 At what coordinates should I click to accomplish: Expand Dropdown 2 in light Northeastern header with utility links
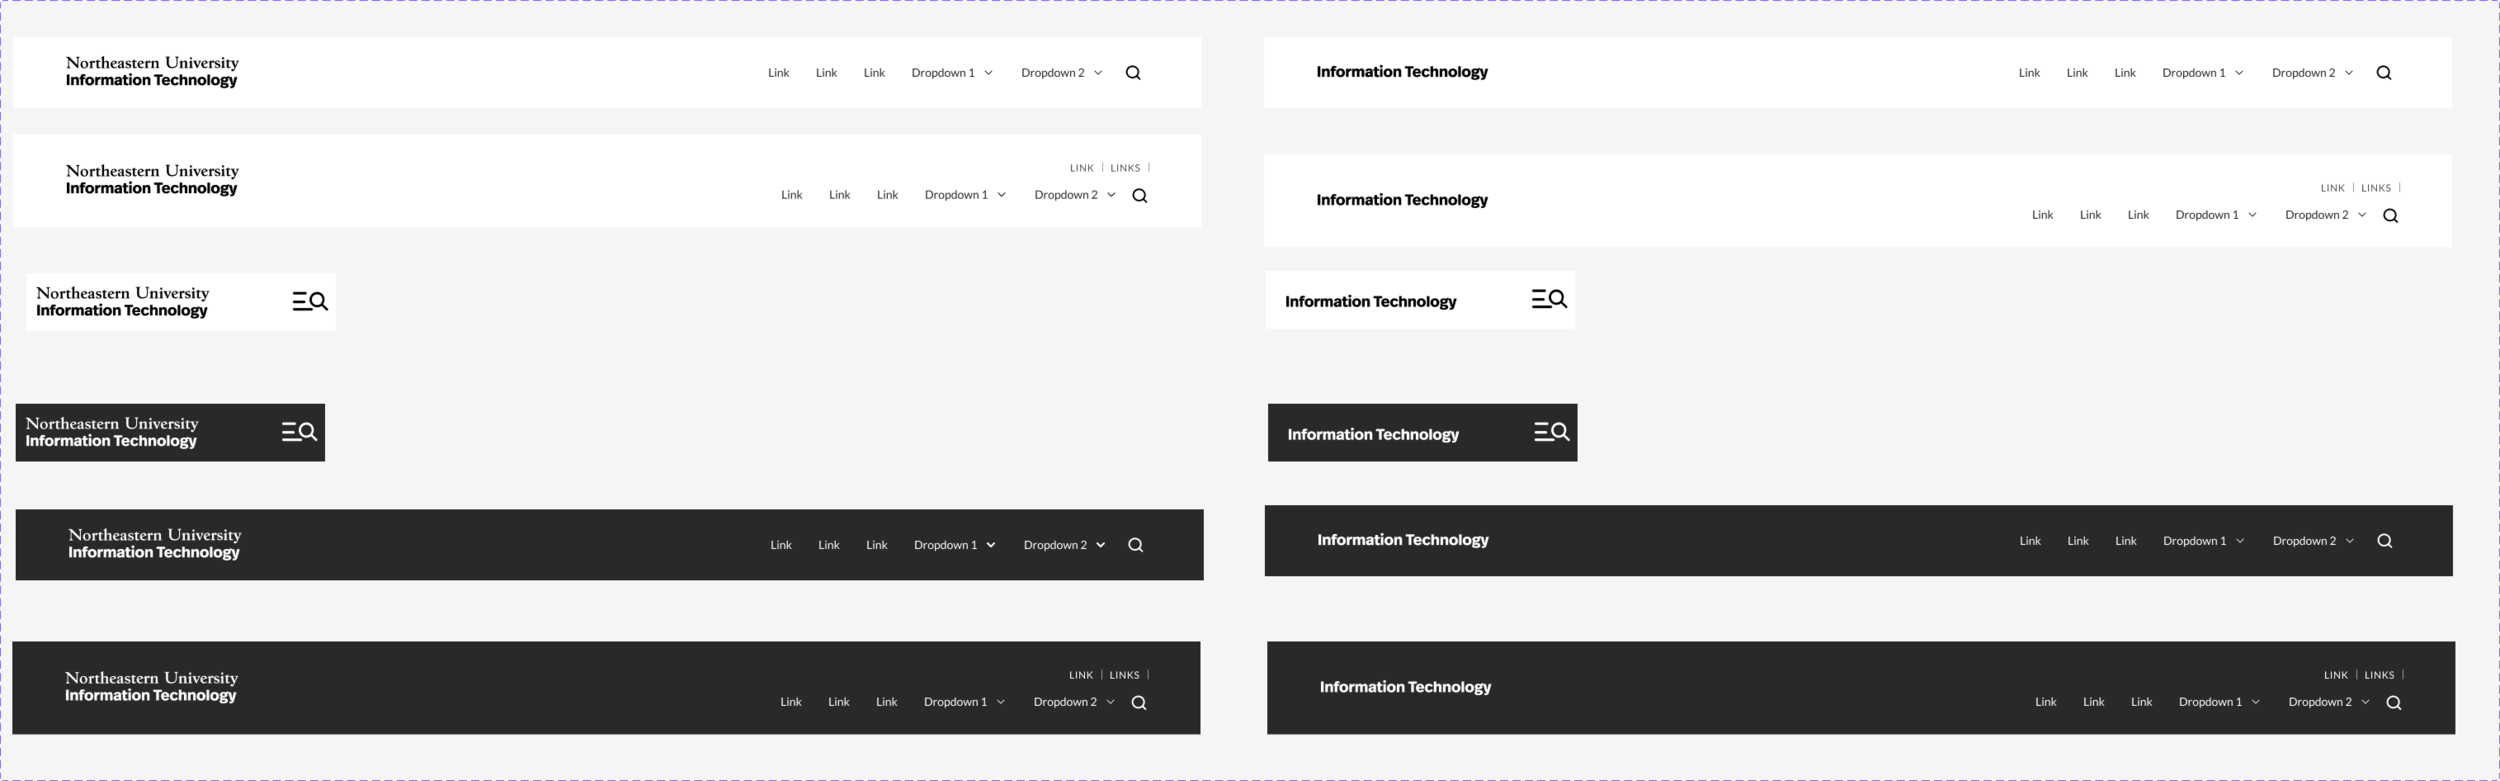pyautogui.click(x=1075, y=195)
